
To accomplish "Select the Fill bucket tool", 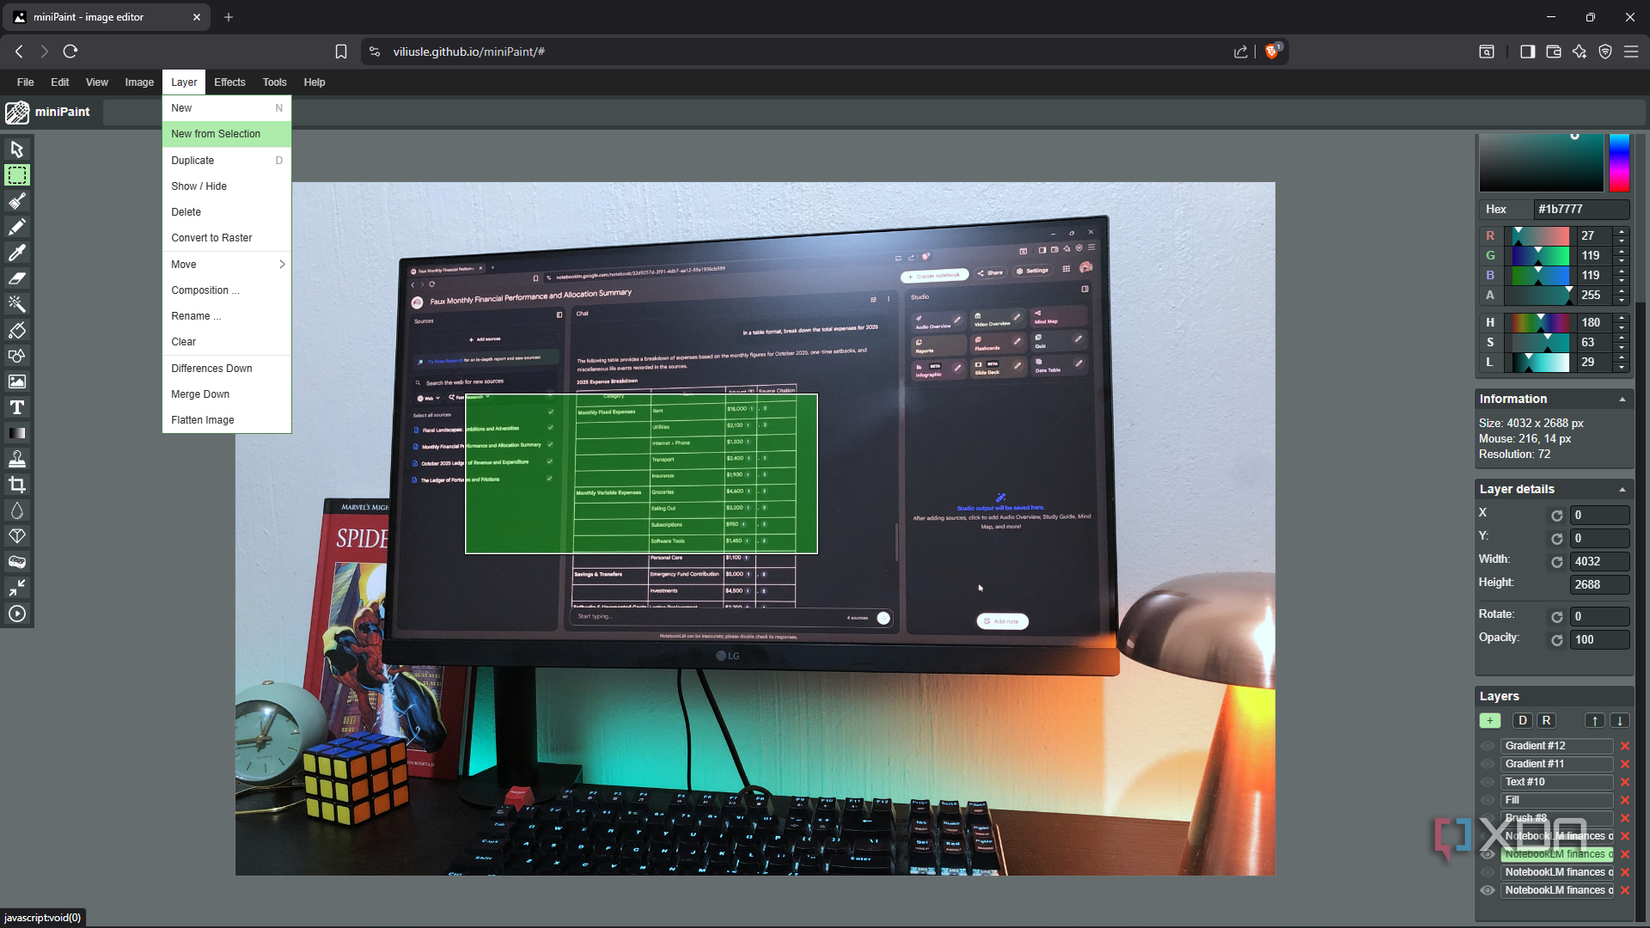I will click(x=17, y=330).
